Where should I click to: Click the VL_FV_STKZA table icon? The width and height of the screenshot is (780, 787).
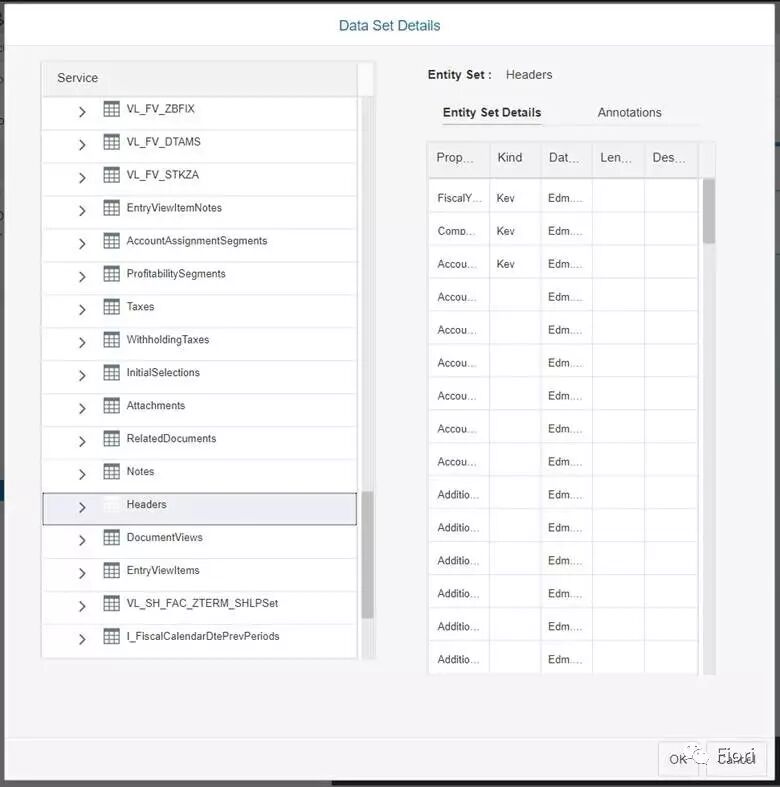tap(111, 175)
